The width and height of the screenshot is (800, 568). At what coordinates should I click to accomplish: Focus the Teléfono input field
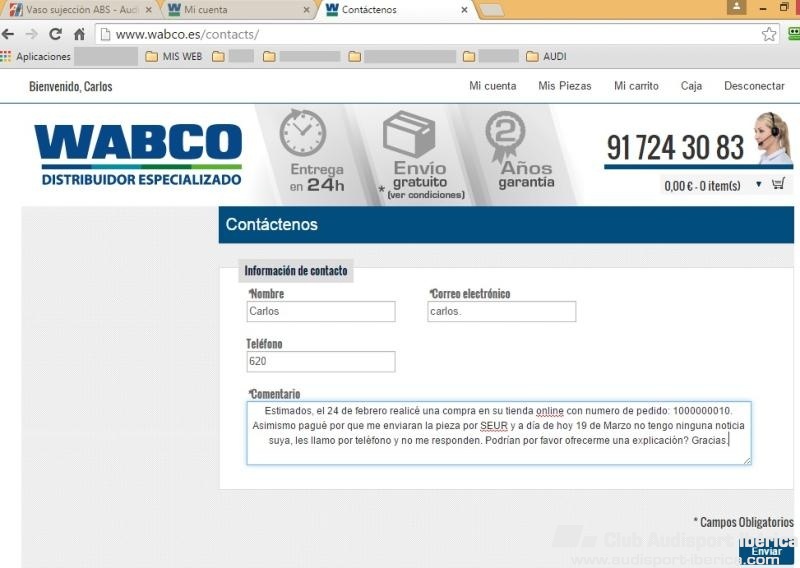(x=320, y=361)
